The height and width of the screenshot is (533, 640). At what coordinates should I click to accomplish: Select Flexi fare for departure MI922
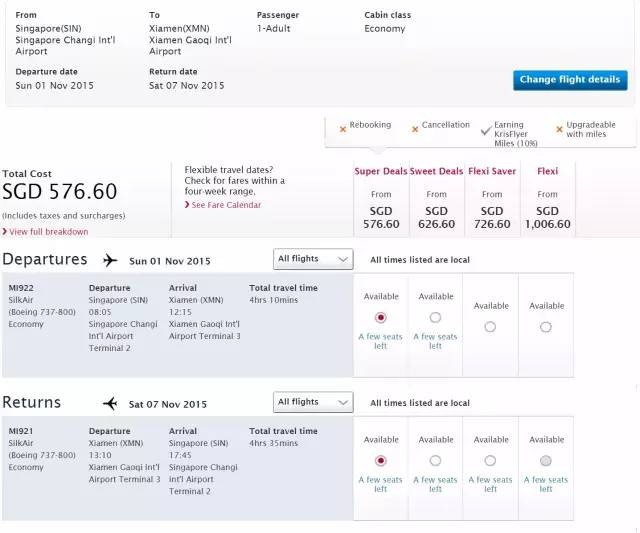[x=546, y=327]
